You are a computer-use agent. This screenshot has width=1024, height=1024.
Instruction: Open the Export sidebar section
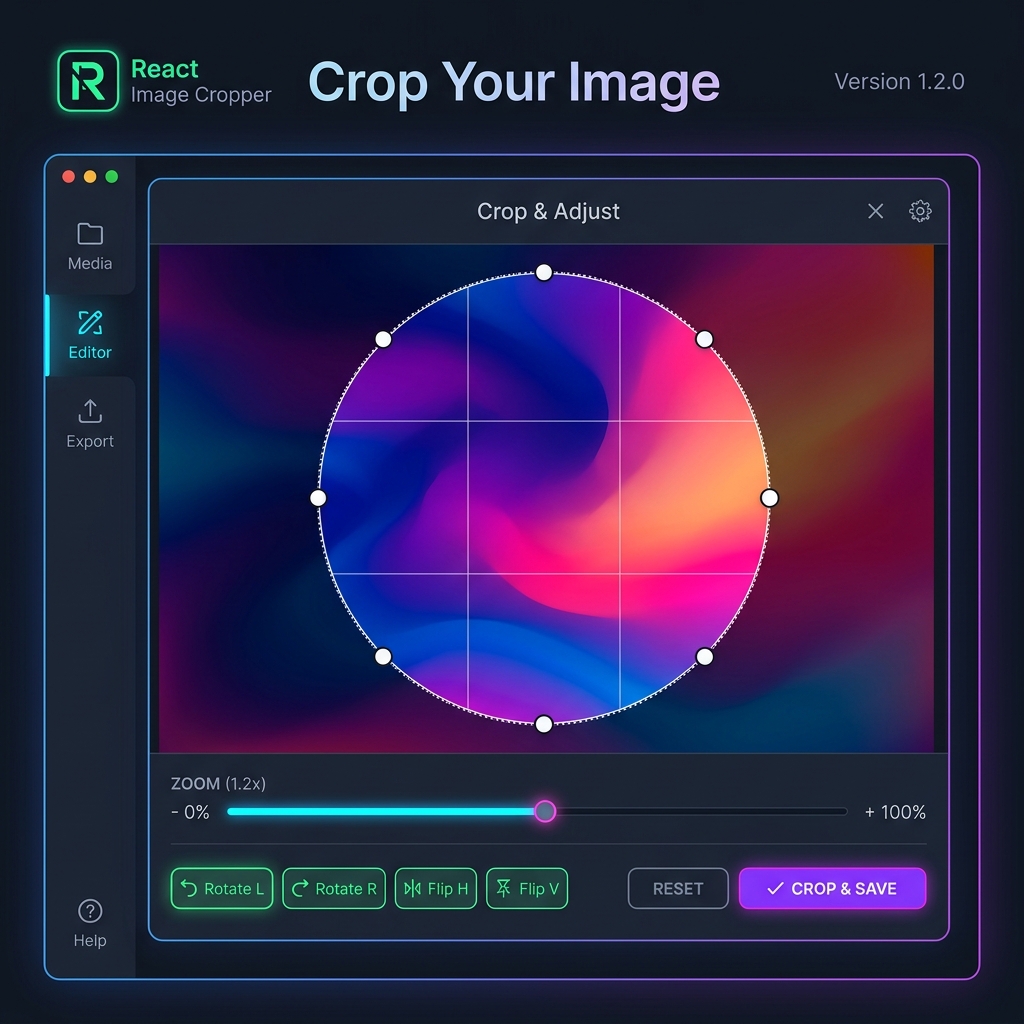pyautogui.click(x=90, y=424)
